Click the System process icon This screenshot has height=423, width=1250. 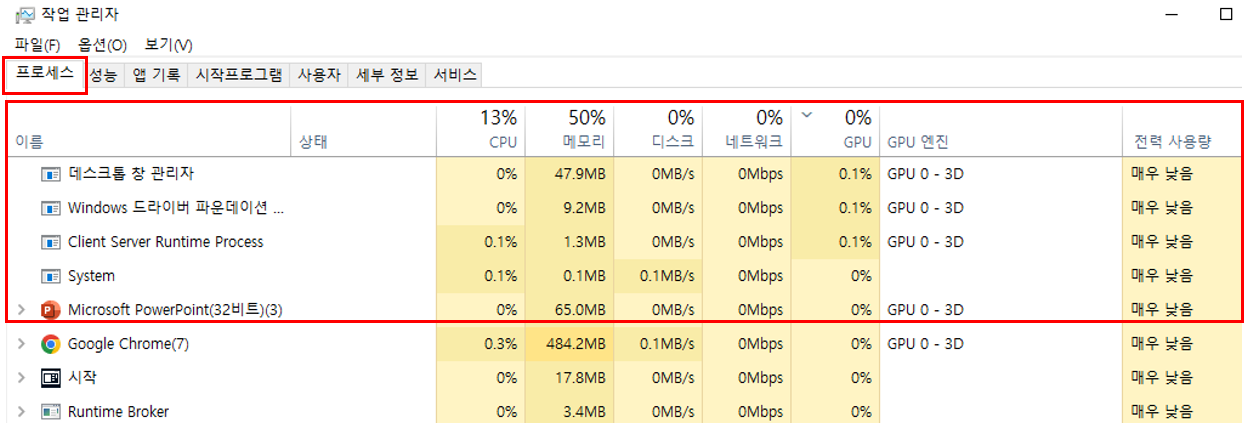click(x=51, y=276)
